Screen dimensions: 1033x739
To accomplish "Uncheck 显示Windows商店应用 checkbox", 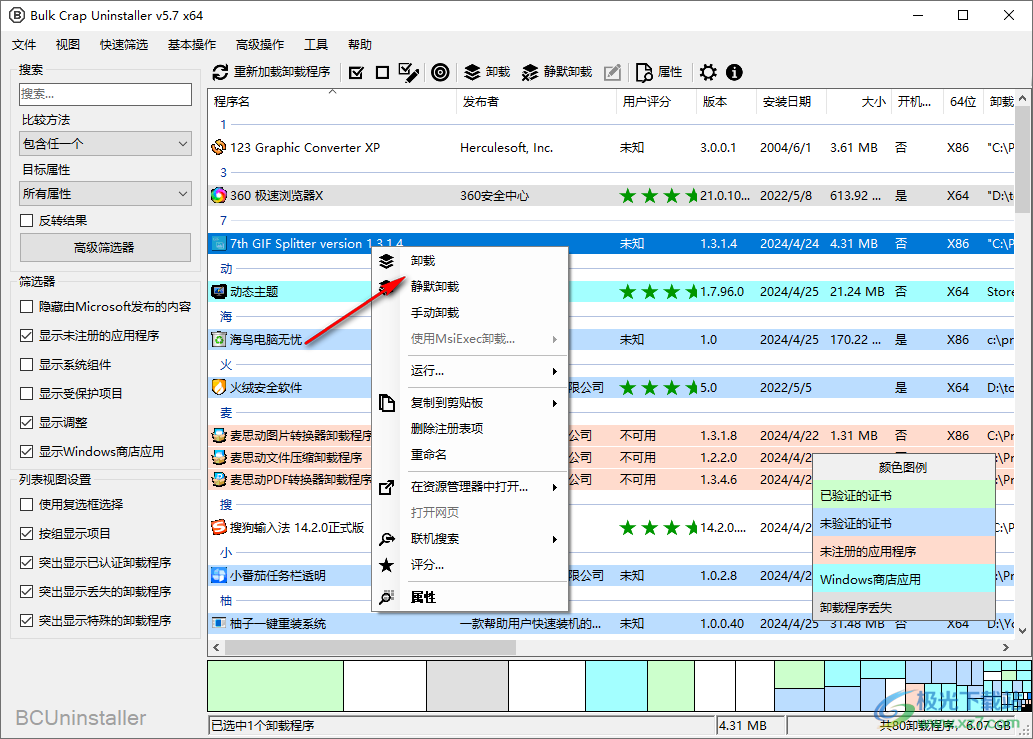I will 26,451.
